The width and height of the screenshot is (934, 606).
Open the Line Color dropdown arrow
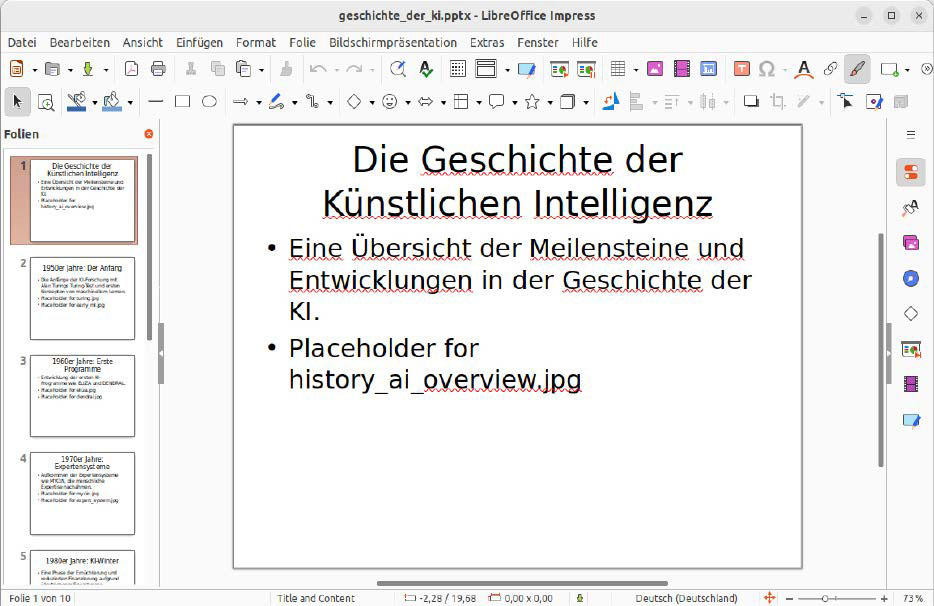(94, 103)
